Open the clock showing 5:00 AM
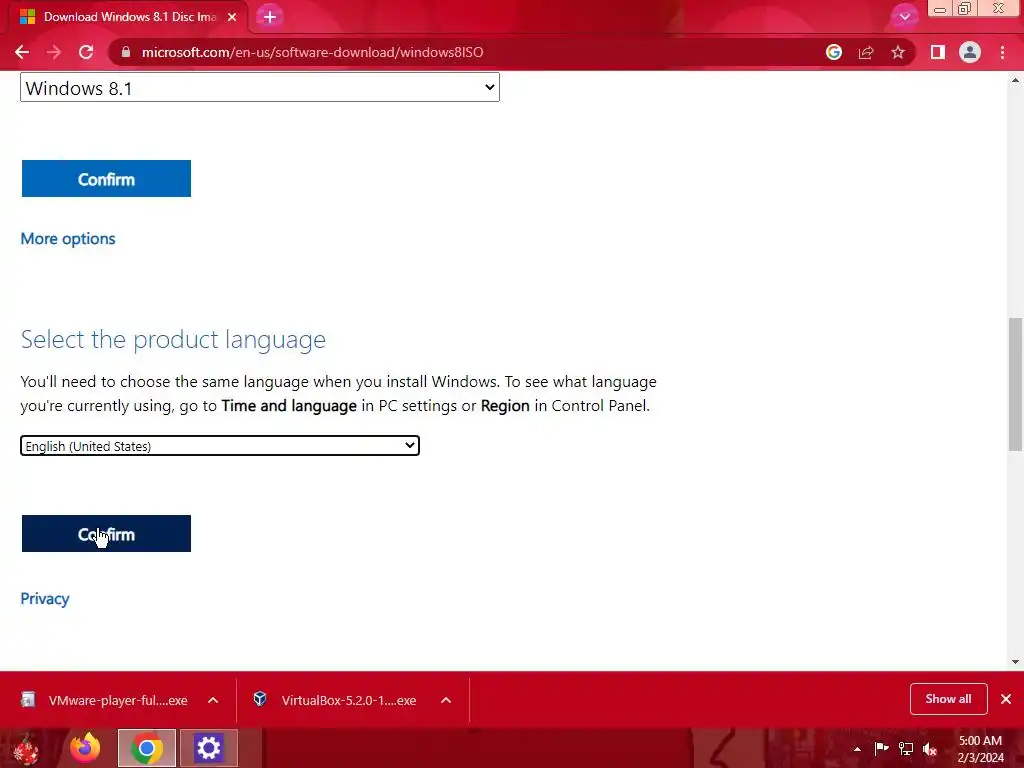This screenshot has width=1024, height=768. click(x=980, y=749)
